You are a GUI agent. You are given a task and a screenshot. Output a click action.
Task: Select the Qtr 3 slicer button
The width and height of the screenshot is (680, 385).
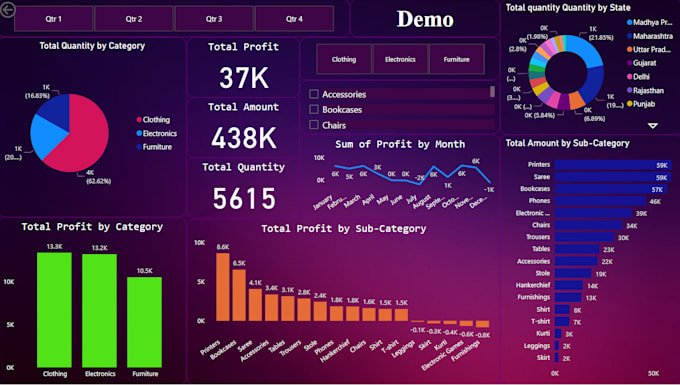pyautogui.click(x=214, y=19)
